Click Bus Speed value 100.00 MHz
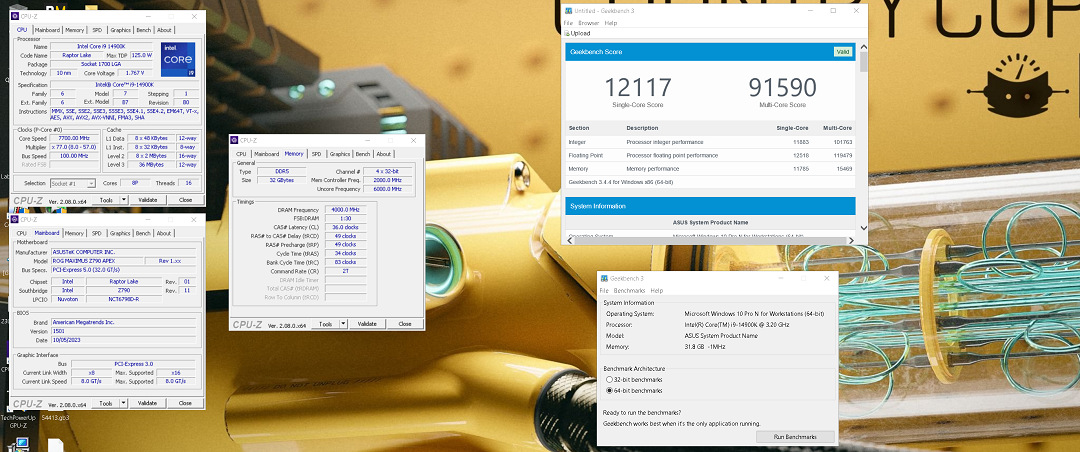 [72, 156]
